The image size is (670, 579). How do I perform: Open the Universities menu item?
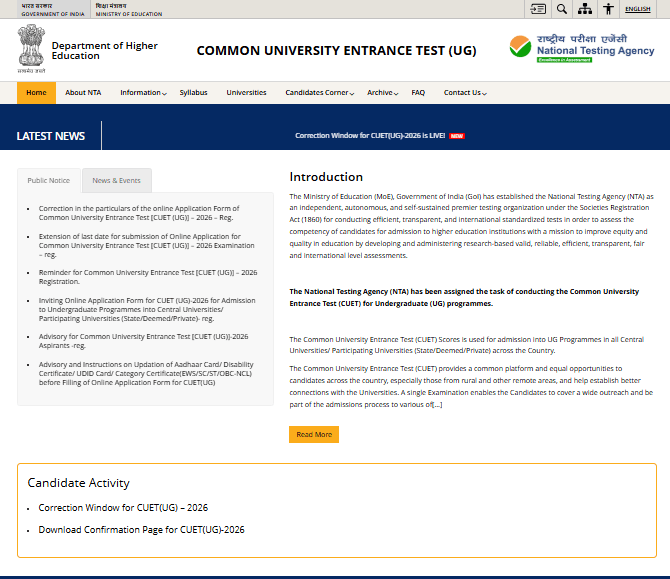click(x=246, y=93)
